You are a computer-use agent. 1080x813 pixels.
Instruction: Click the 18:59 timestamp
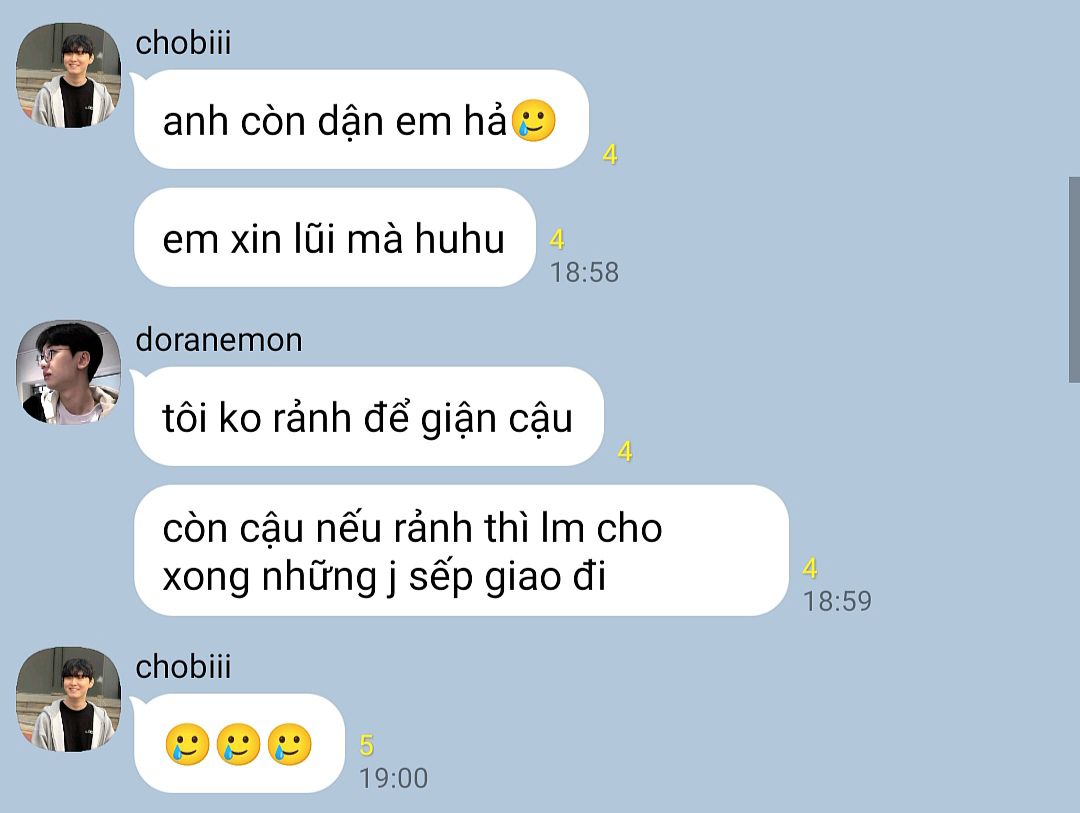838,601
